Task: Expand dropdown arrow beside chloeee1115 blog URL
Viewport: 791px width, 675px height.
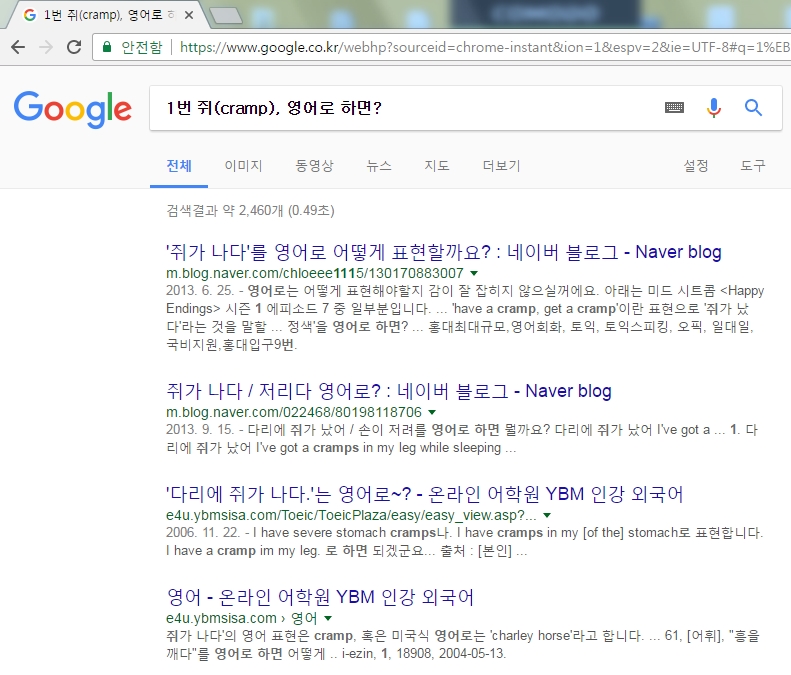Action: [474, 273]
